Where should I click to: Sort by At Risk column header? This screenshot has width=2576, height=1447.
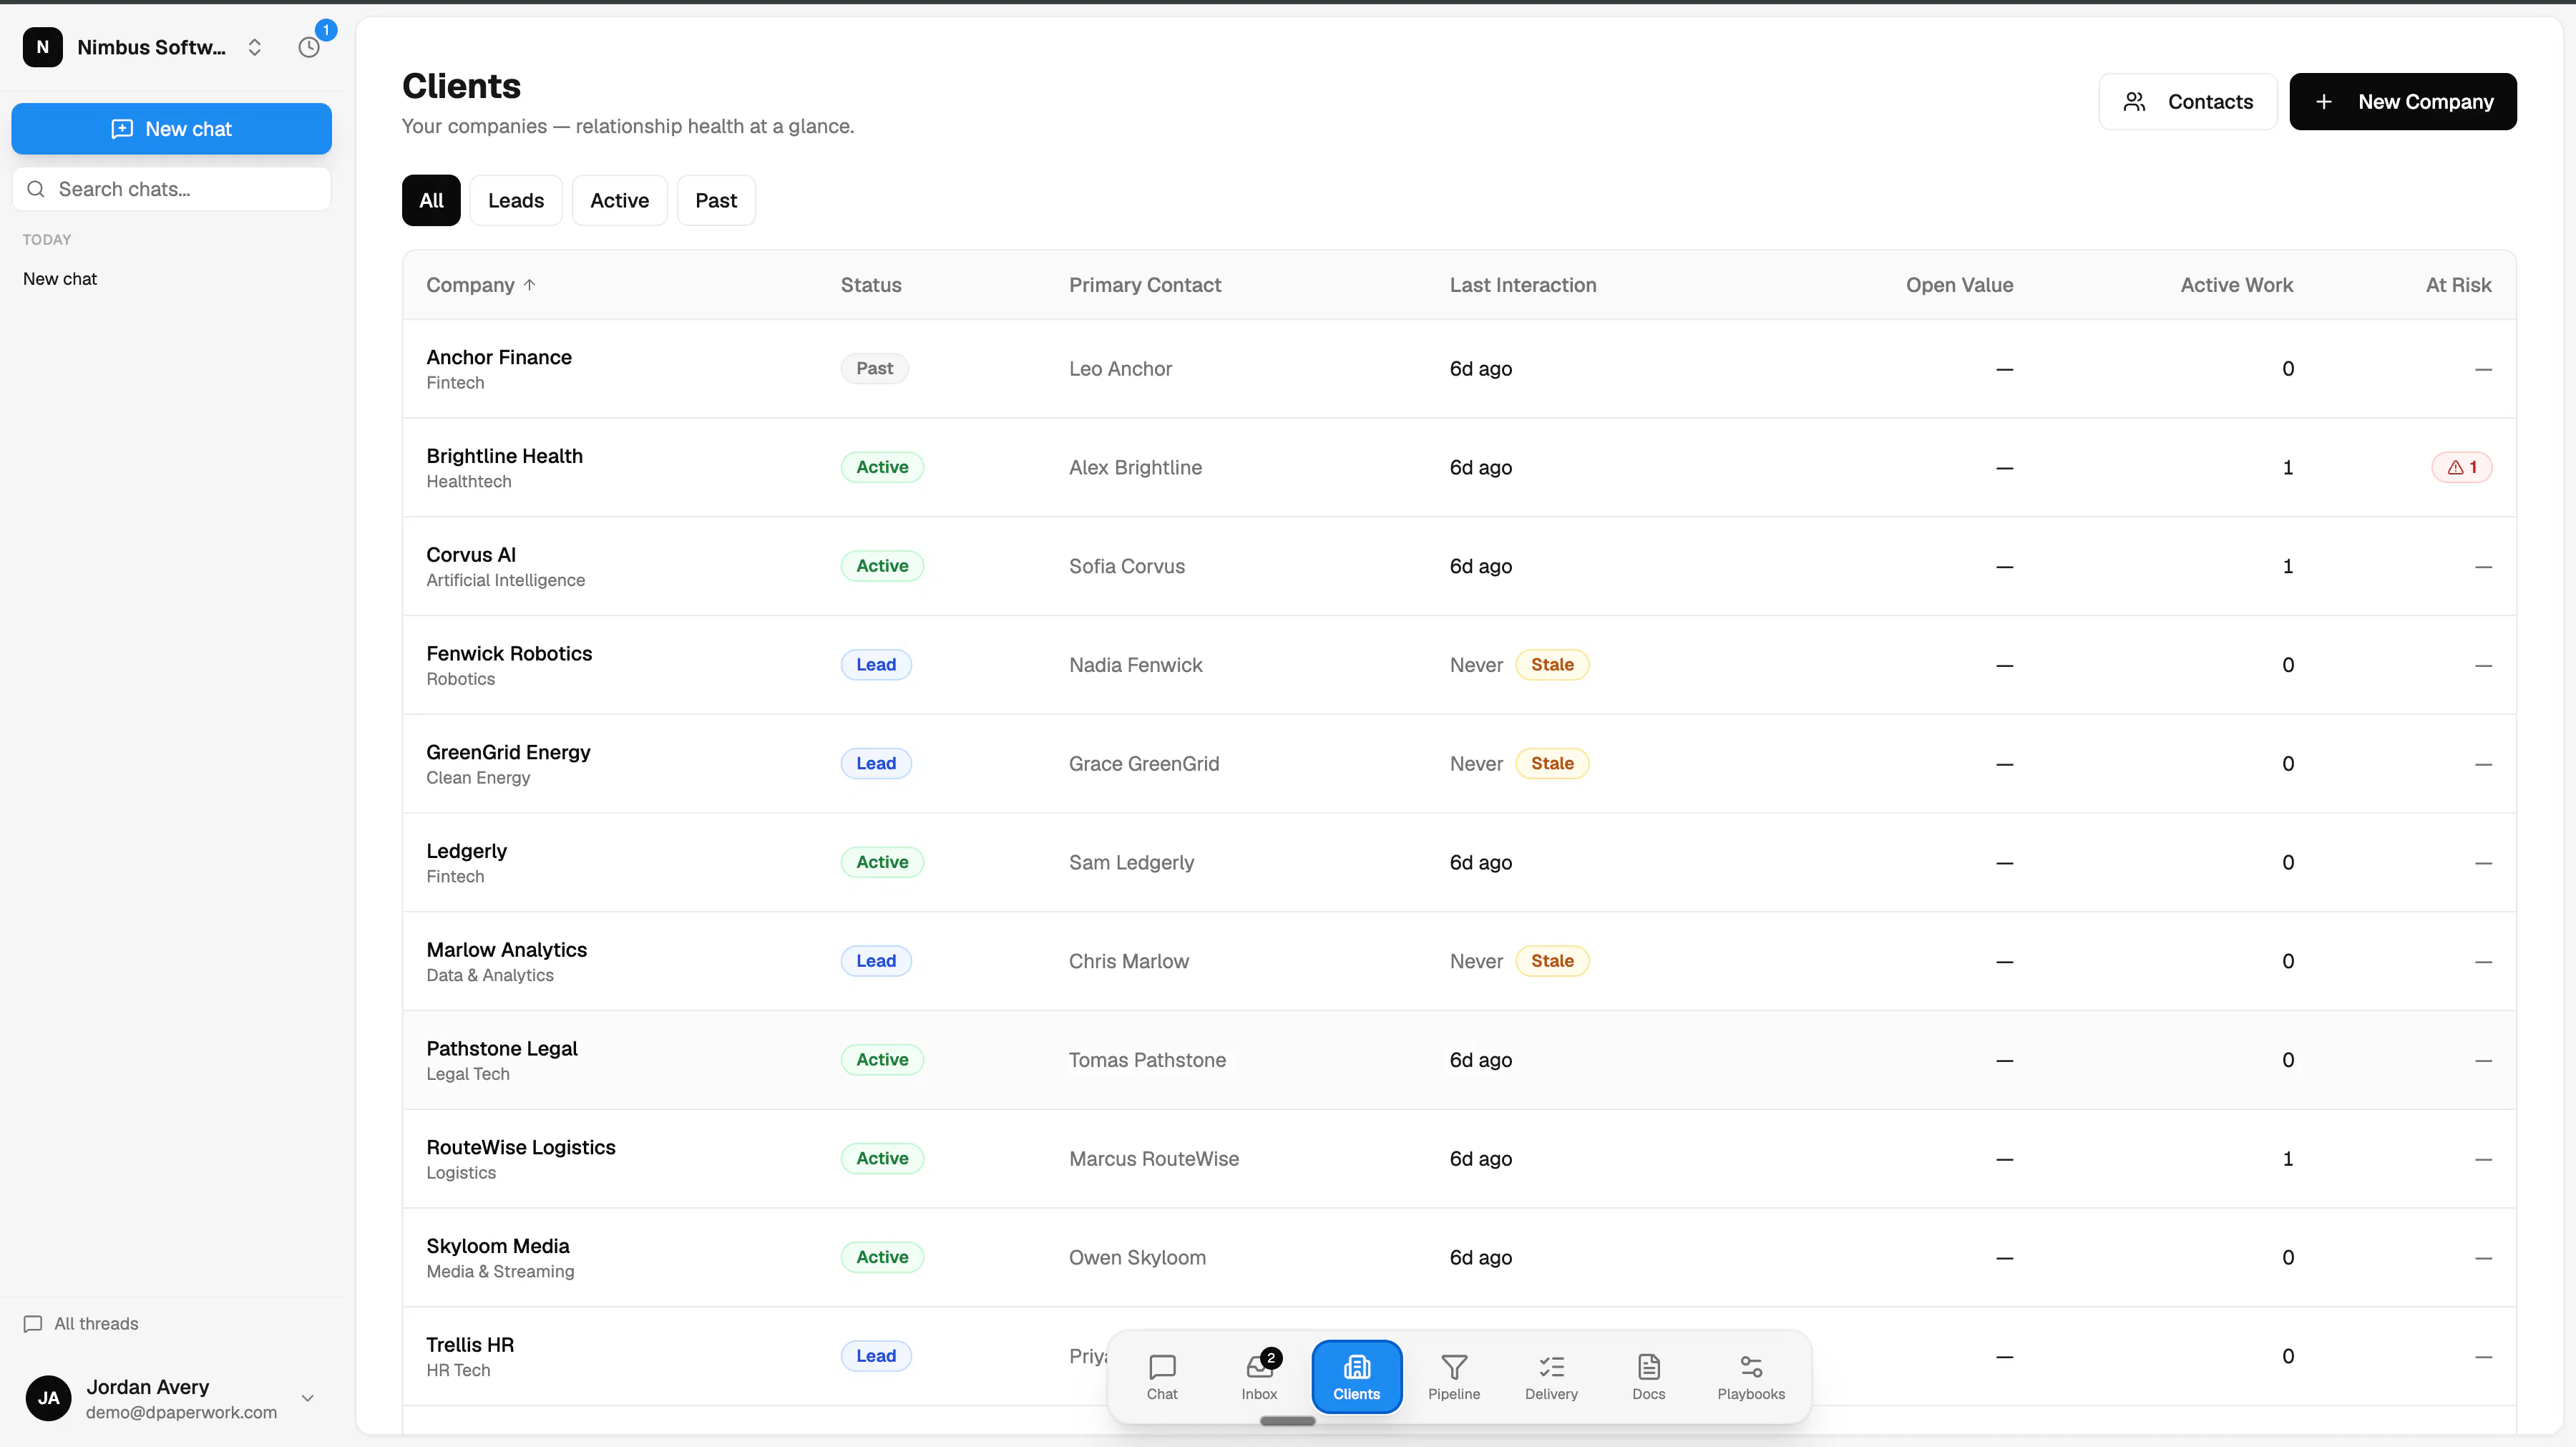[x=2458, y=285]
